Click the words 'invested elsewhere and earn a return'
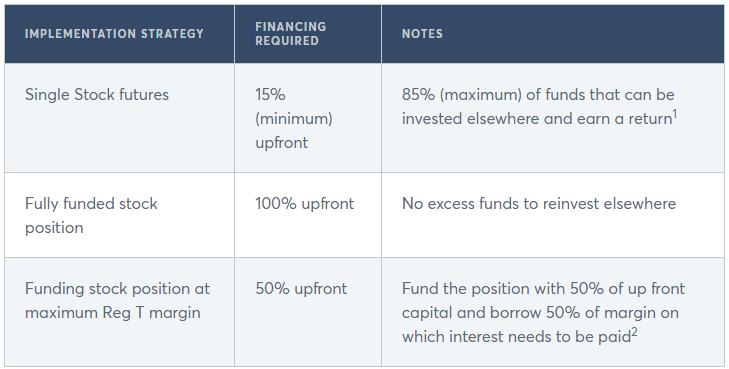The height and width of the screenshot is (369, 729). point(537,119)
